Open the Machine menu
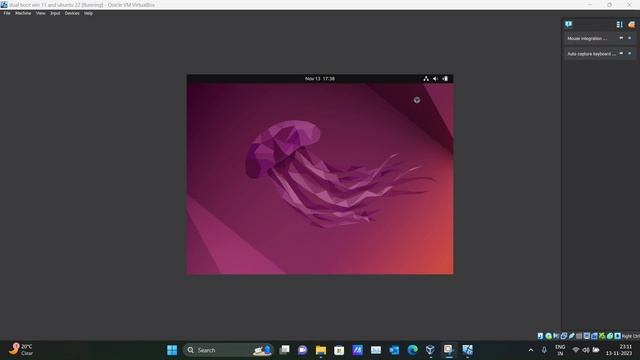Screen dimensions: 640x360 tap(23, 13)
